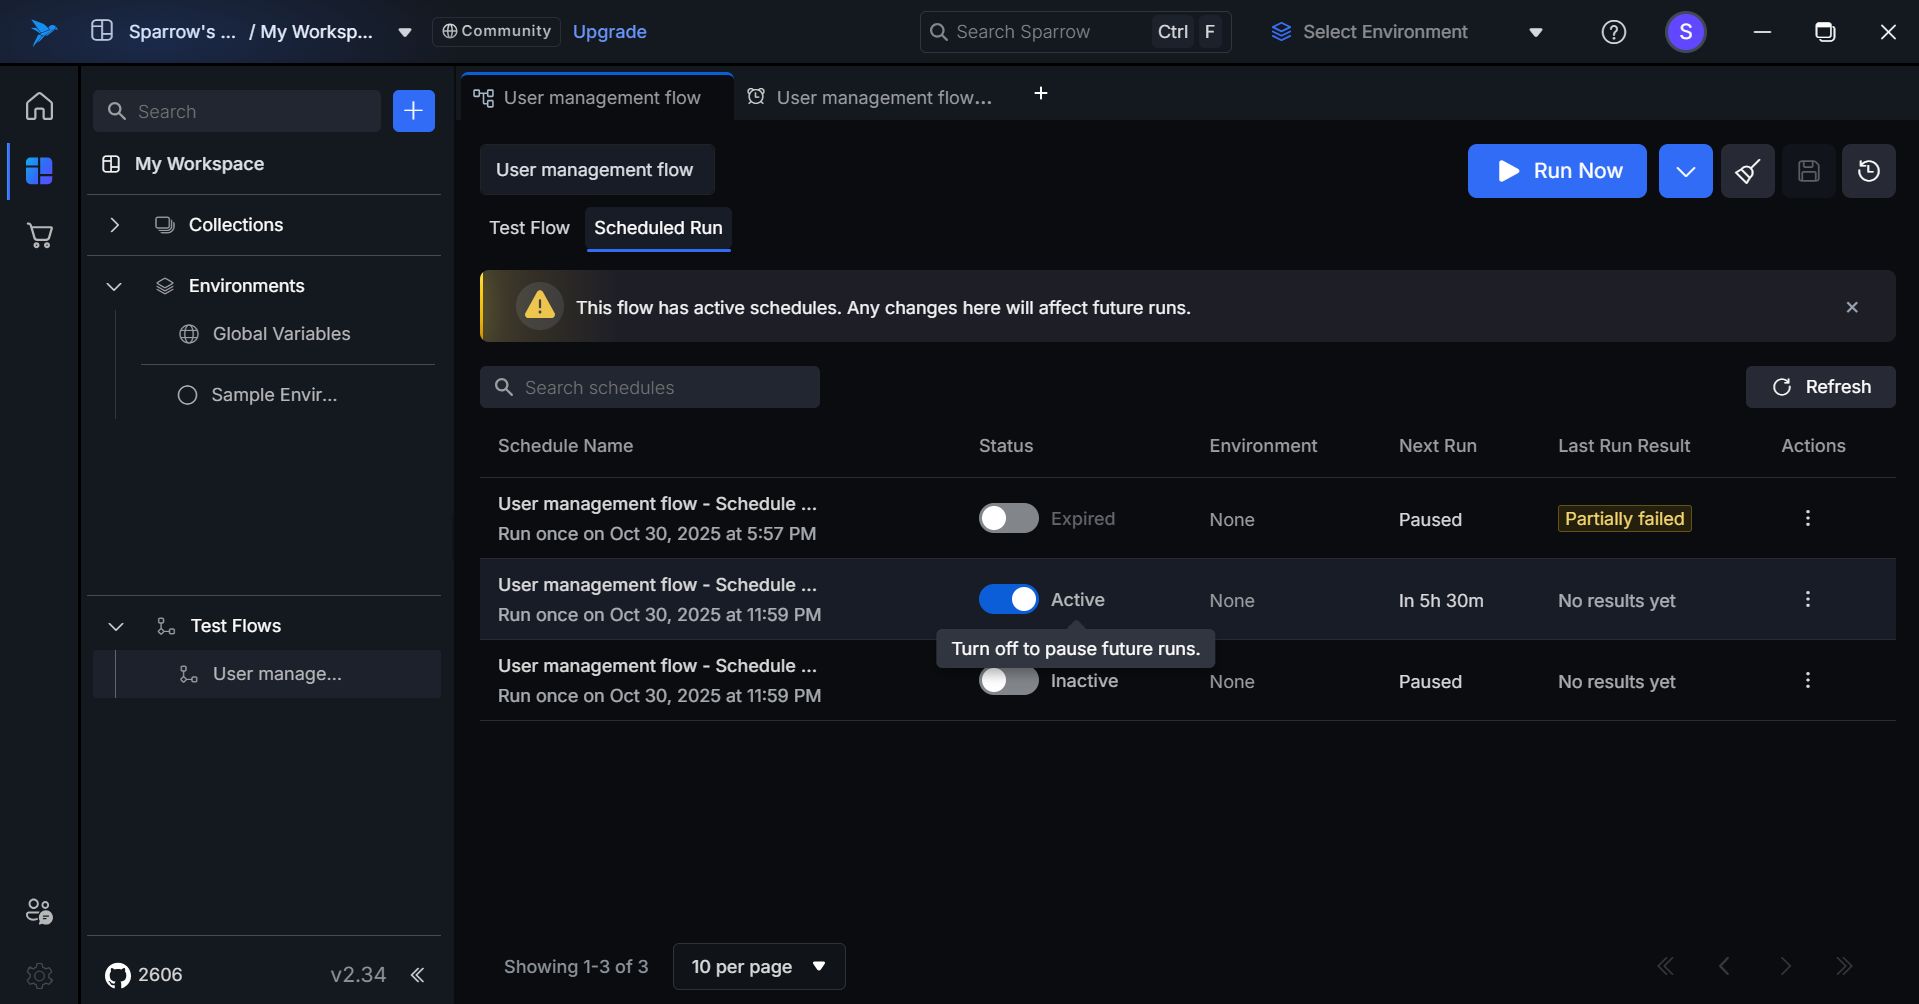
Task: Open the marketplace cart icon
Action: (39, 236)
